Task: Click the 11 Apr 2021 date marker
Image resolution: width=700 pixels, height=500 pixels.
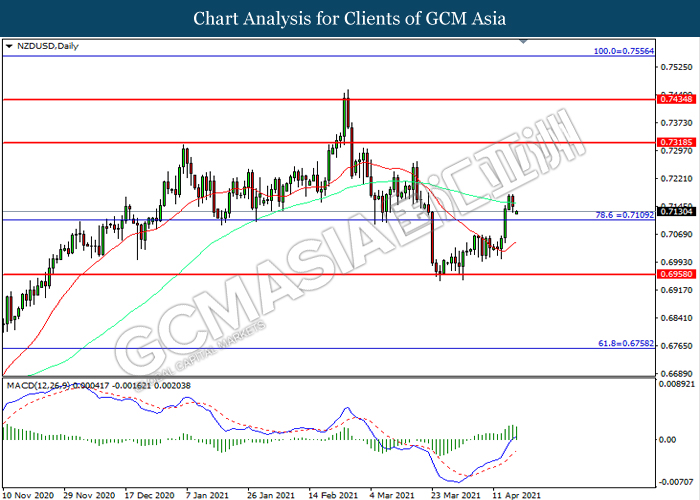Action: coord(516,495)
